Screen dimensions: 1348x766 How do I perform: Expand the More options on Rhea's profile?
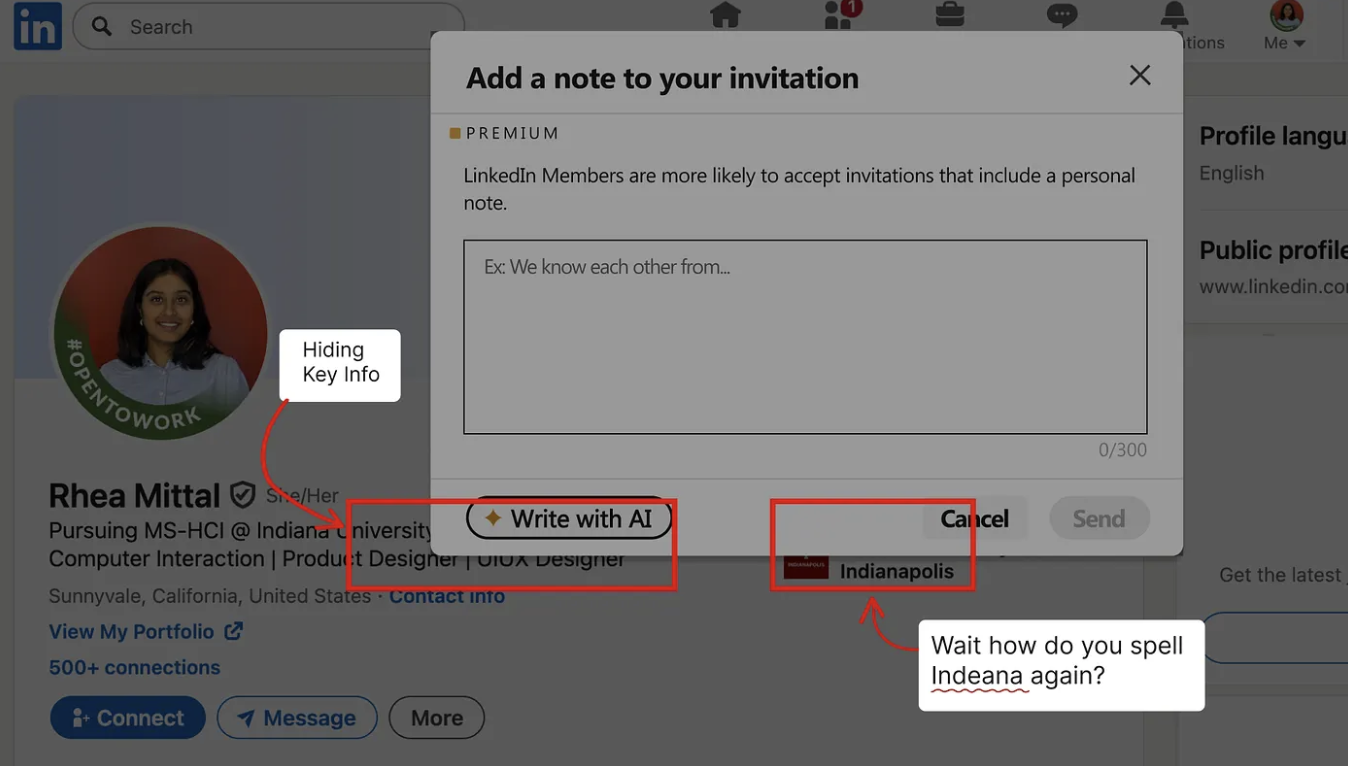(x=436, y=717)
